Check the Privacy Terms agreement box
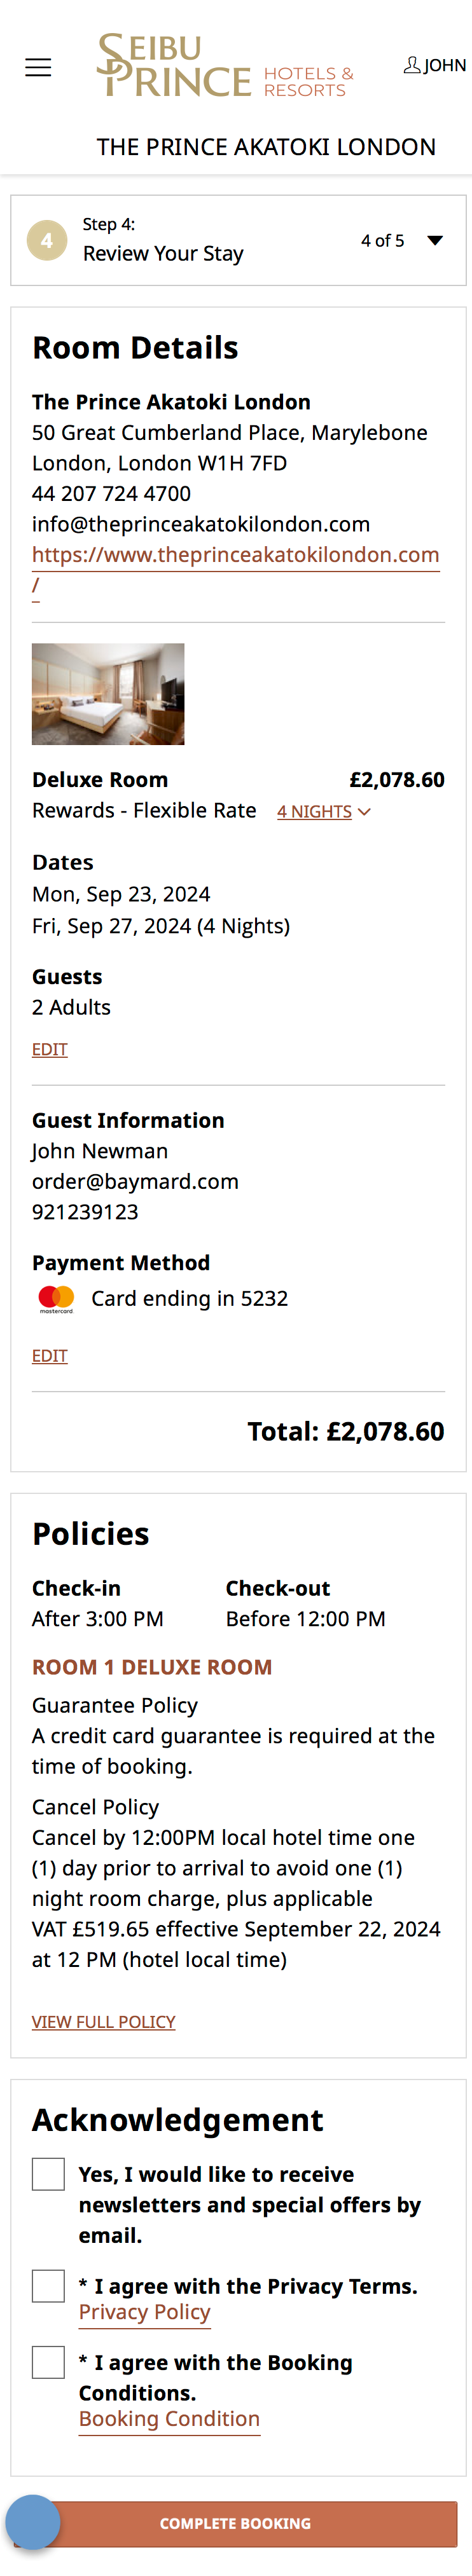The height and width of the screenshot is (2576, 472). point(48,2285)
